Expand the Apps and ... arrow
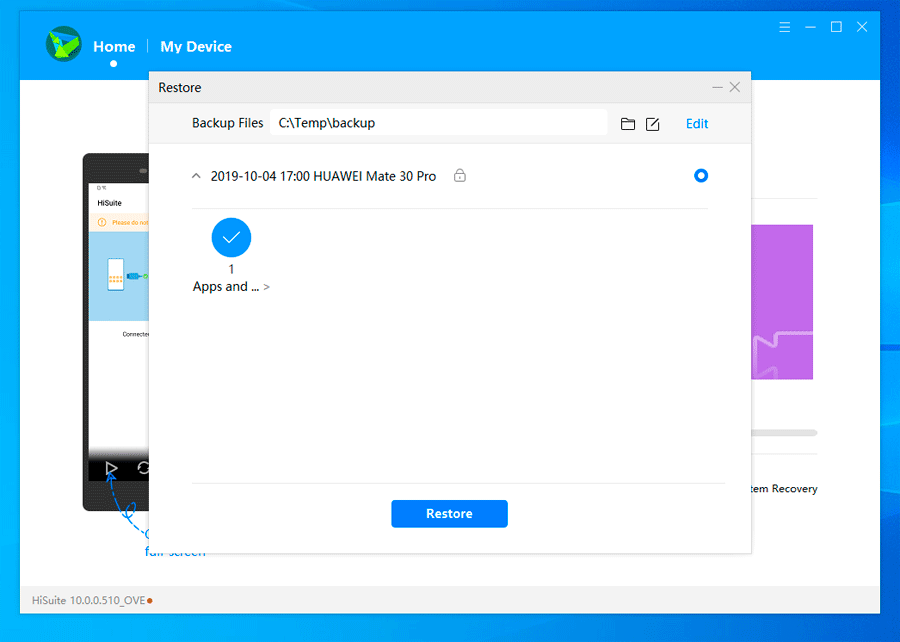Image resolution: width=900 pixels, height=642 pixels. (x=266, y=287)
